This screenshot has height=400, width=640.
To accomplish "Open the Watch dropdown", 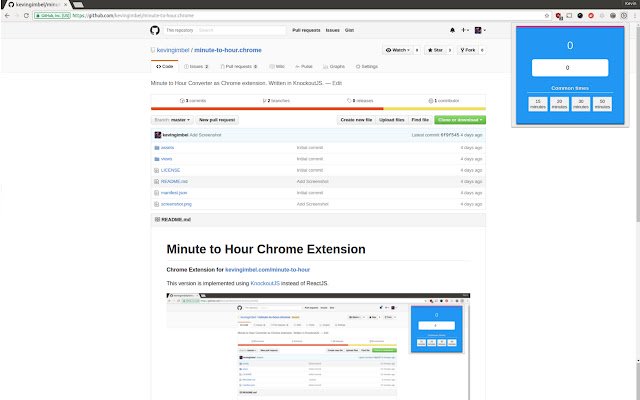I will tap(398, 50).
